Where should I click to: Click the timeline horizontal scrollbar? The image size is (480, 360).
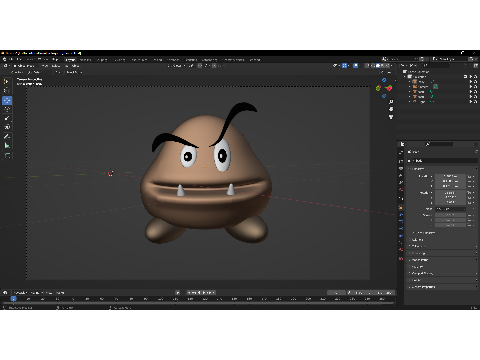(x=198, y=303)
